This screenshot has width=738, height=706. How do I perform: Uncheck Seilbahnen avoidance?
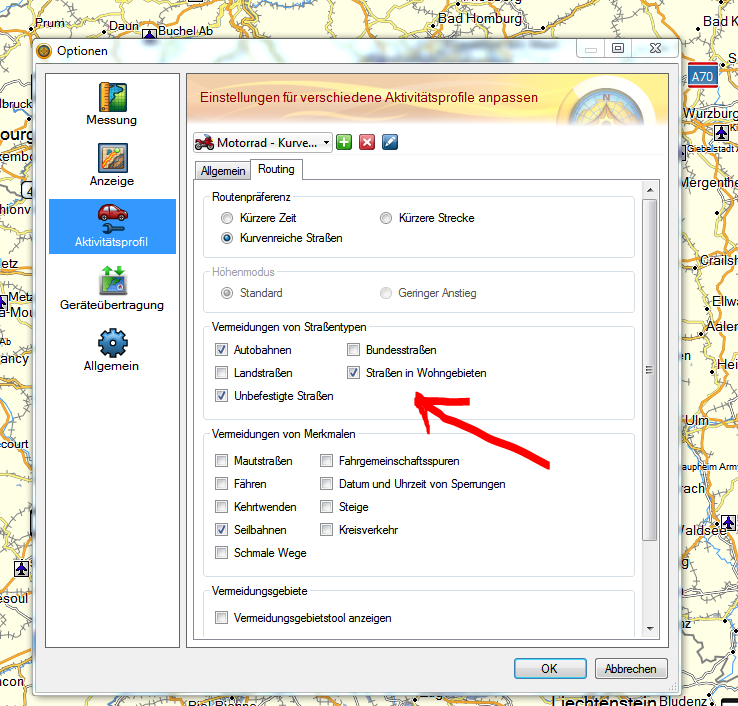(x=221, y=530)
